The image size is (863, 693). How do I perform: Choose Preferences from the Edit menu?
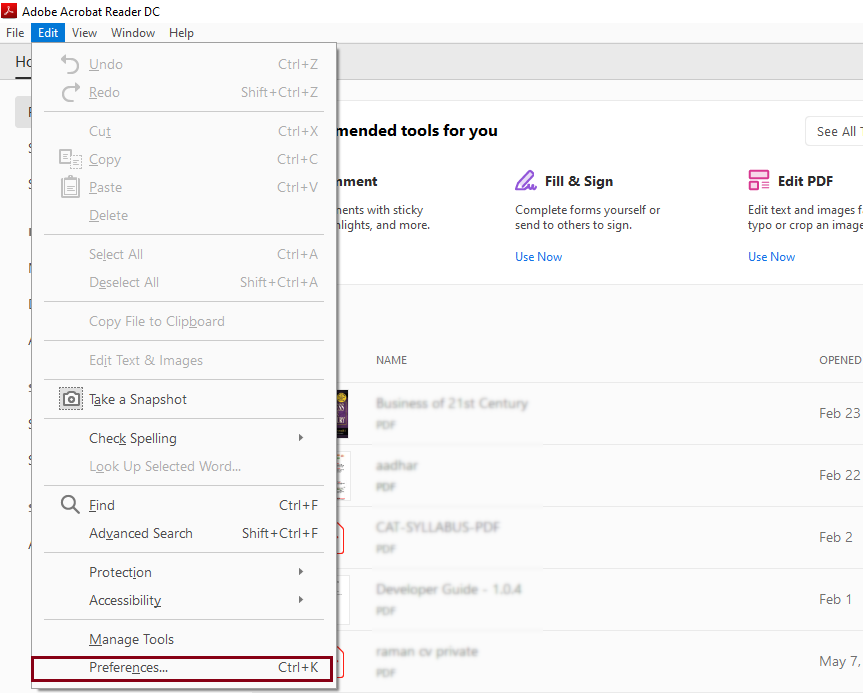point(183,668)
